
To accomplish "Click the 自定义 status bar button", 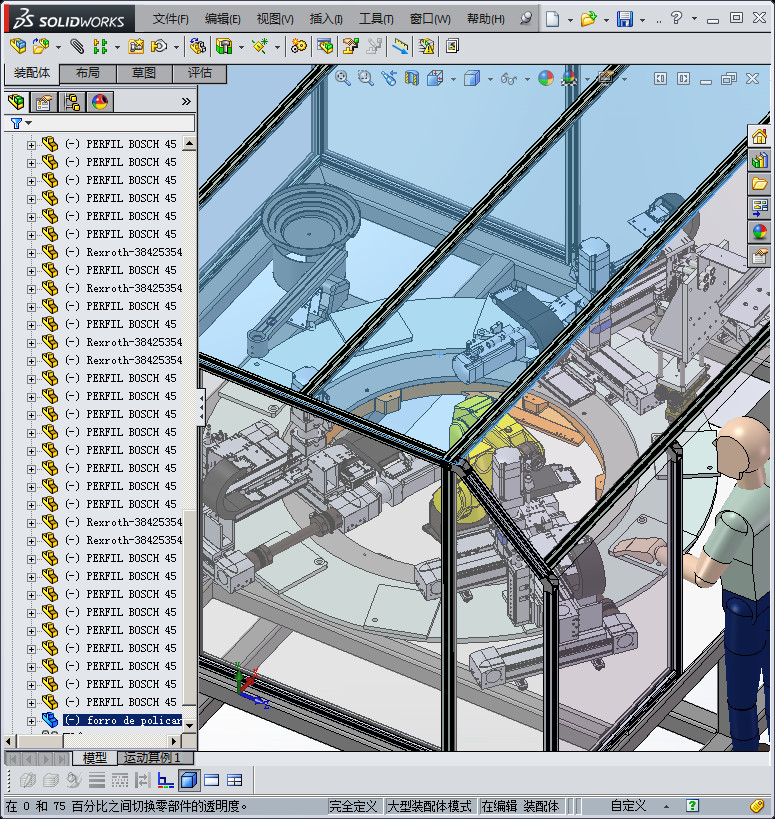I will [x=628, y=805].
